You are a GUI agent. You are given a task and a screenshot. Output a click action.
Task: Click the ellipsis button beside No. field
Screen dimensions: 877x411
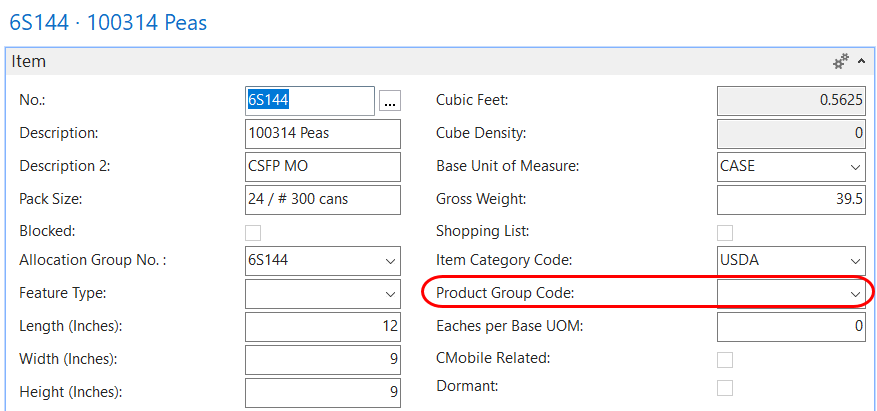click(x=389, y=100)
